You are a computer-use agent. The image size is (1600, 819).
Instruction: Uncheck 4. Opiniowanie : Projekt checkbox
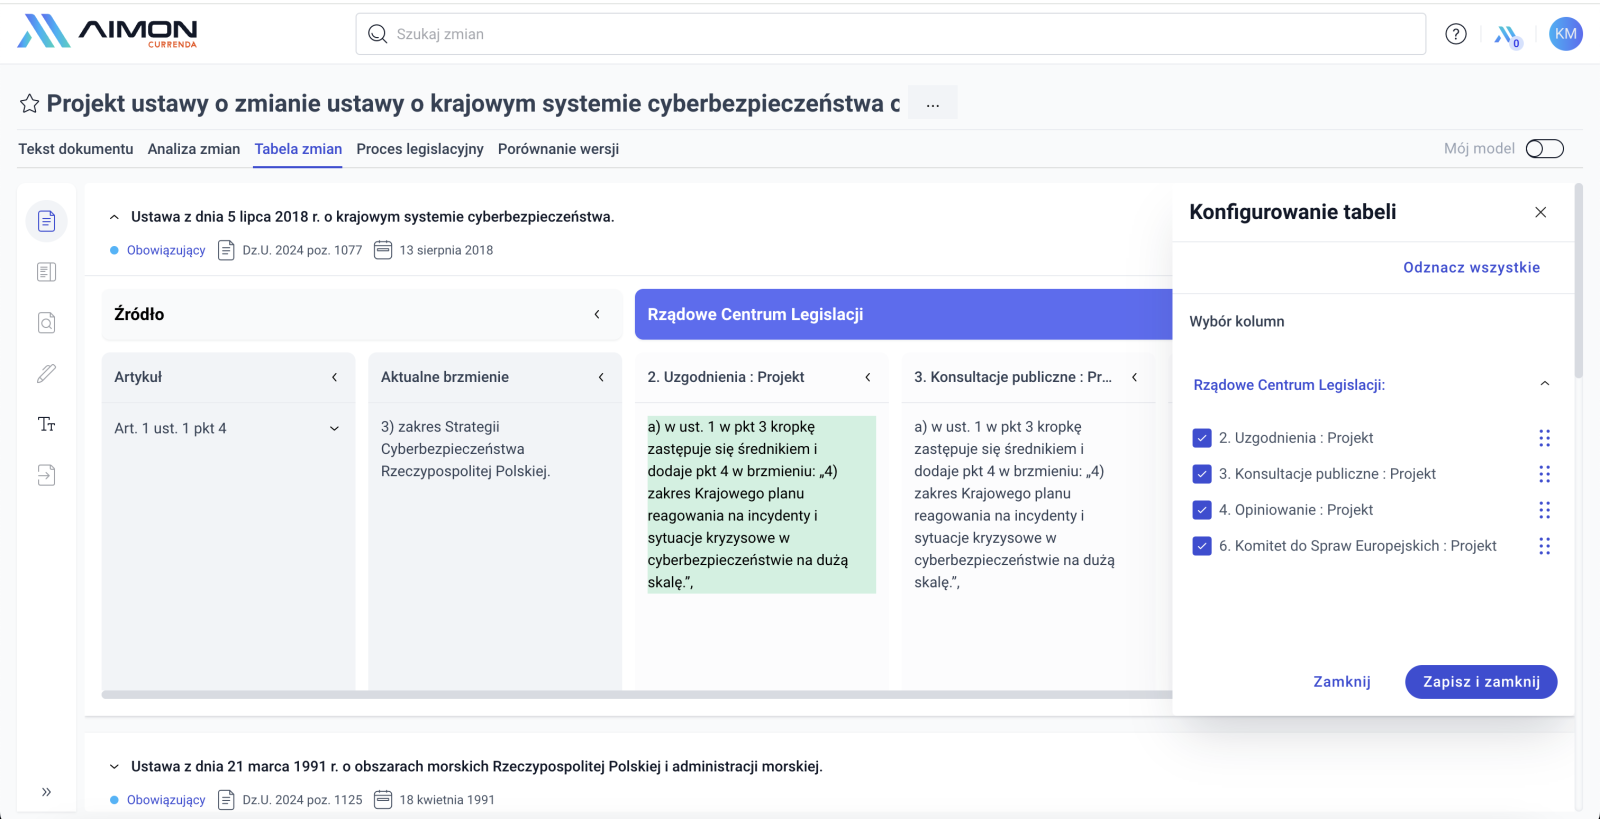click(x=1202, y=510)
